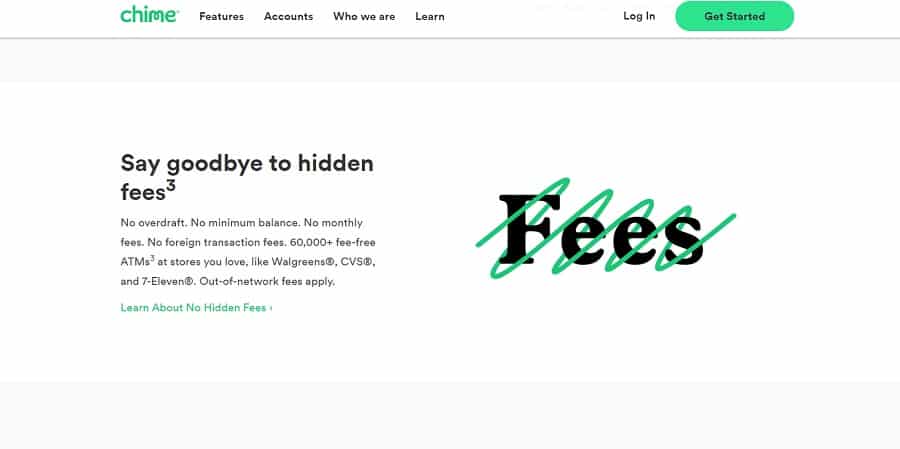Screen dimensions: 900x449
Task: Click the CVS® name in the paragraph
Action: tap(354, 262)
